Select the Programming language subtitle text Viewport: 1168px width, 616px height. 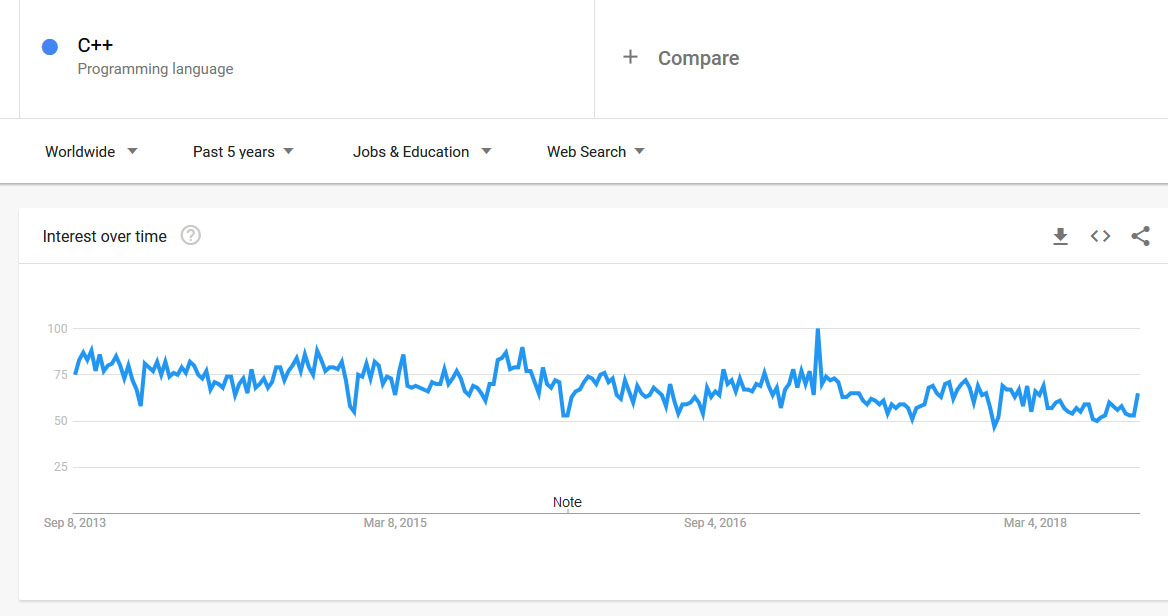pos(155,69)
